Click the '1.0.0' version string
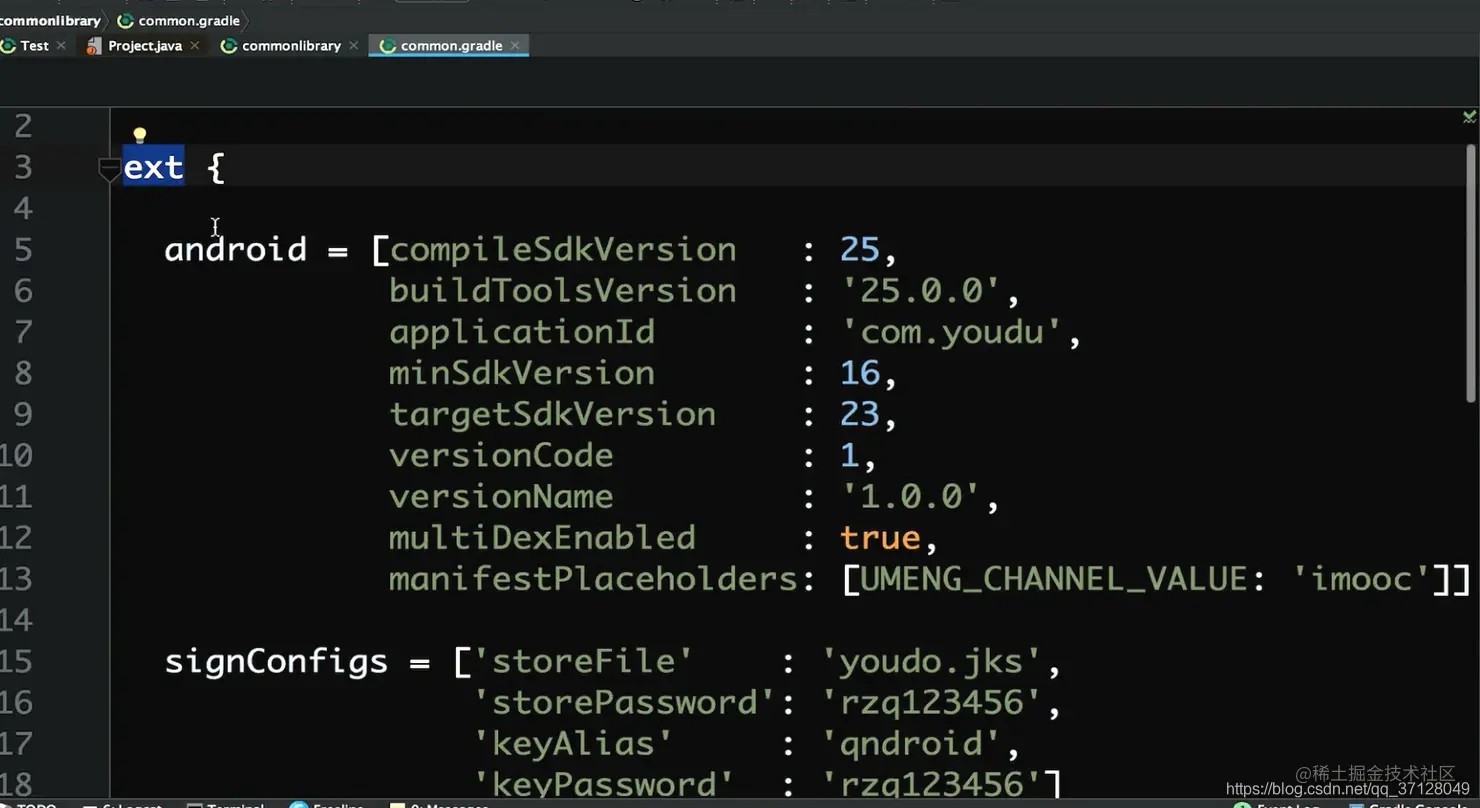Viewport: 1480px width, 808px height. pos(909,496)
